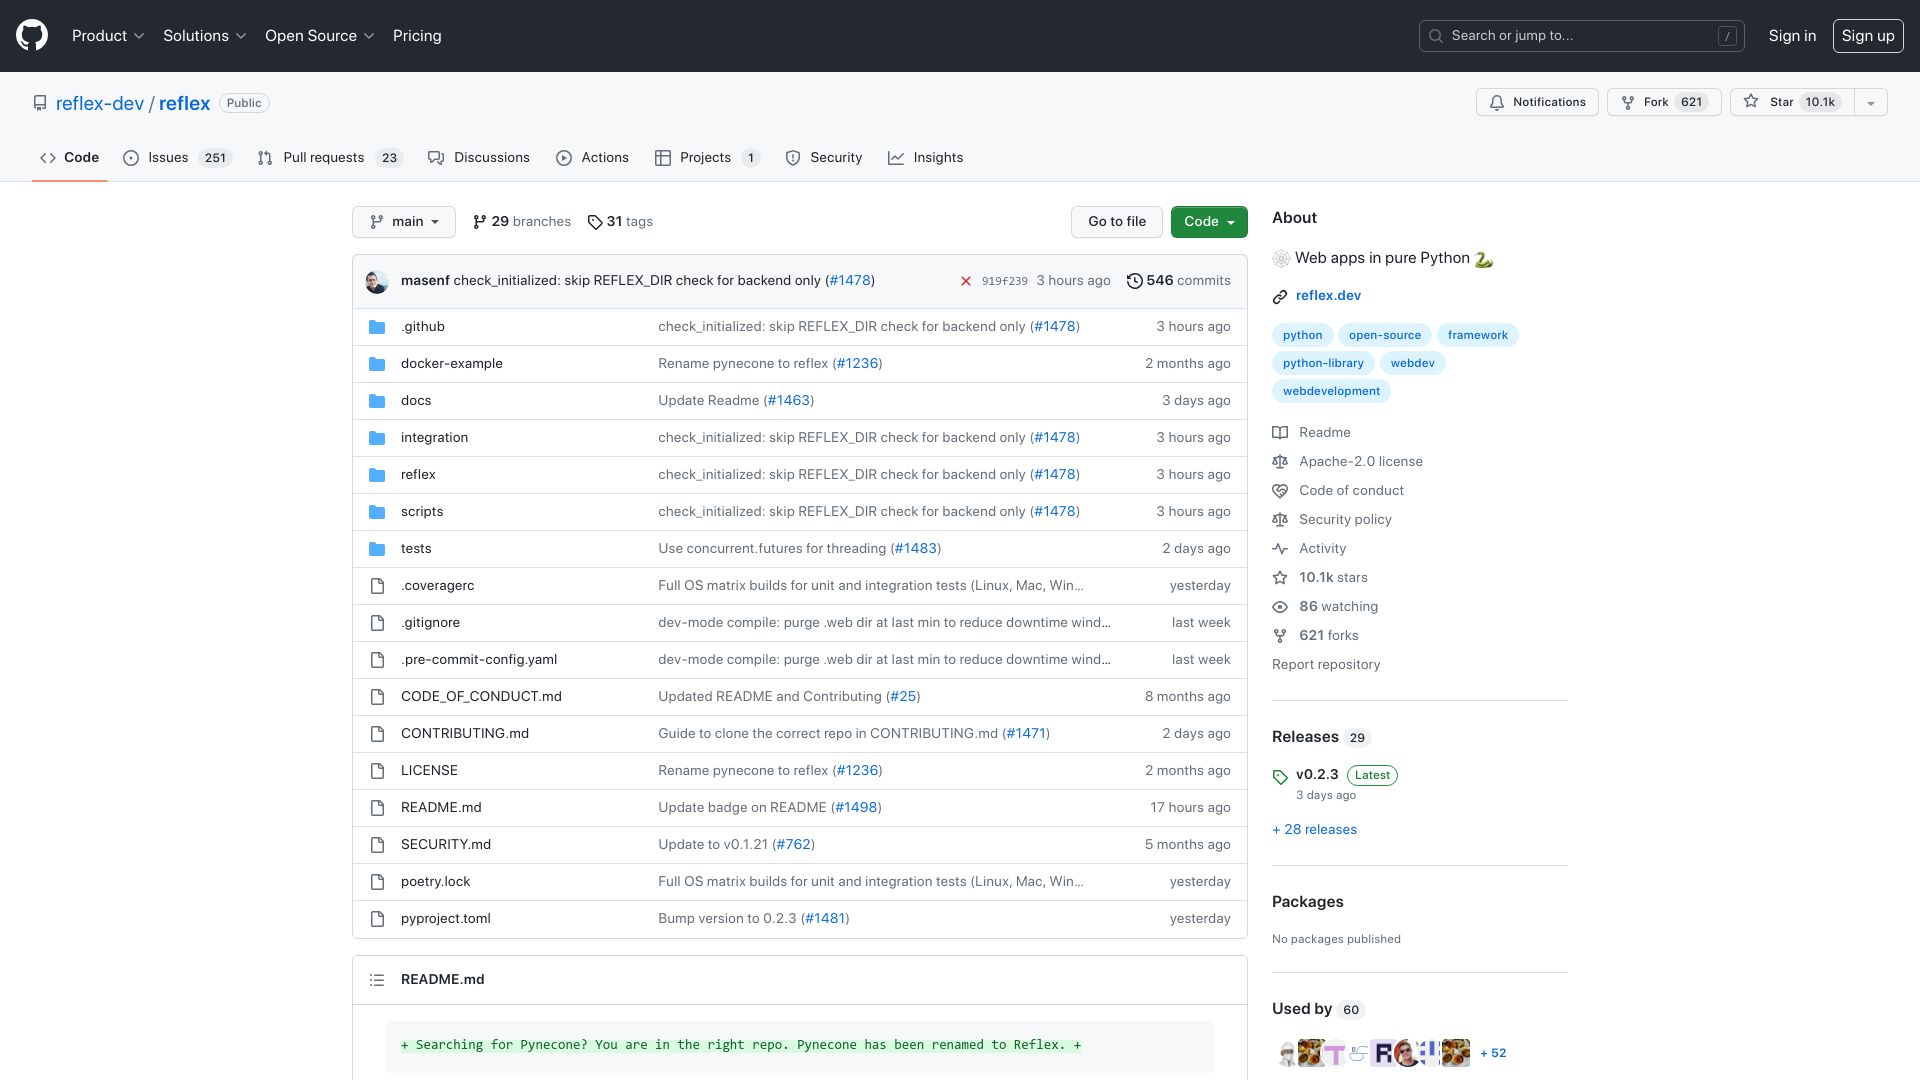The width and height of the screenshot is (1920, 1080).
Task: Click the LICENSE file icon
Action: [x=377, y=771]
